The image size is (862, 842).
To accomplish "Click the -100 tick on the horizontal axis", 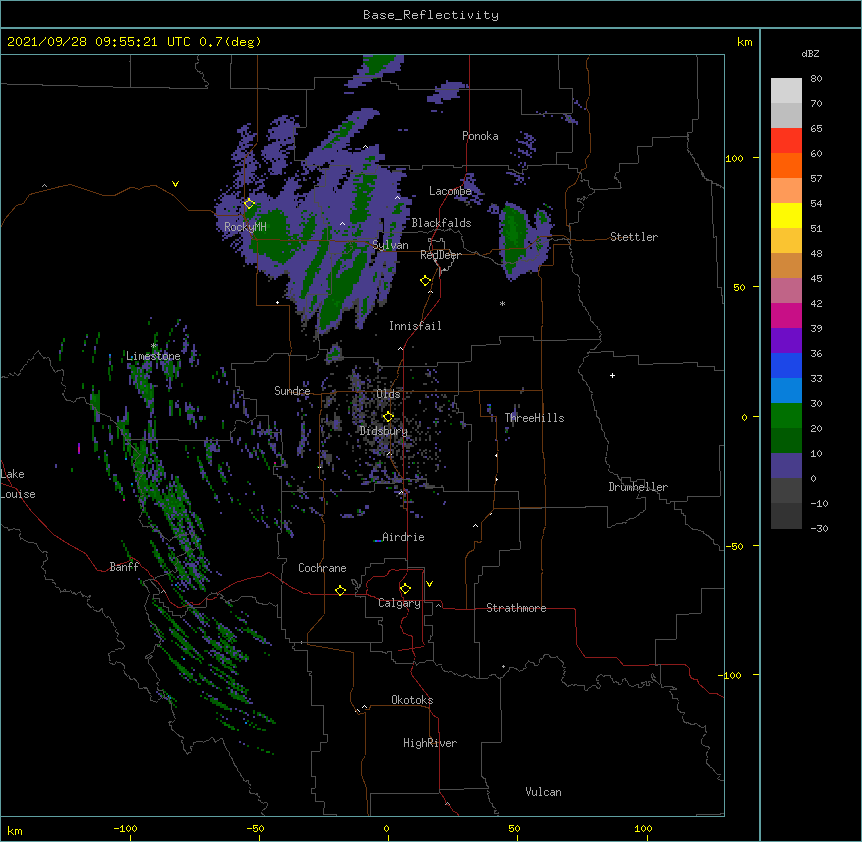I will (125, 829).
